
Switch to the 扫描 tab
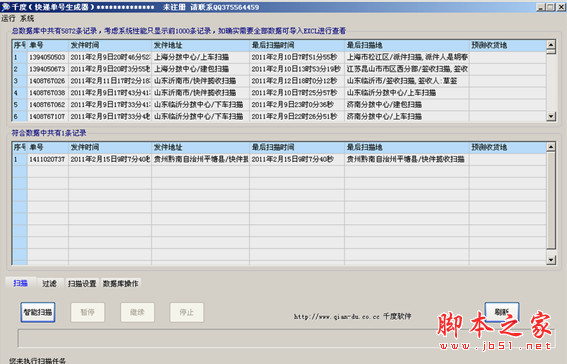[x=21, y=283]
